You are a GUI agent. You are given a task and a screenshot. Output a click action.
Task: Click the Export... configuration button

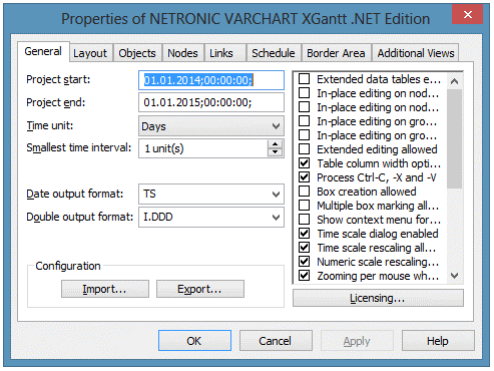tap(200, 289)
